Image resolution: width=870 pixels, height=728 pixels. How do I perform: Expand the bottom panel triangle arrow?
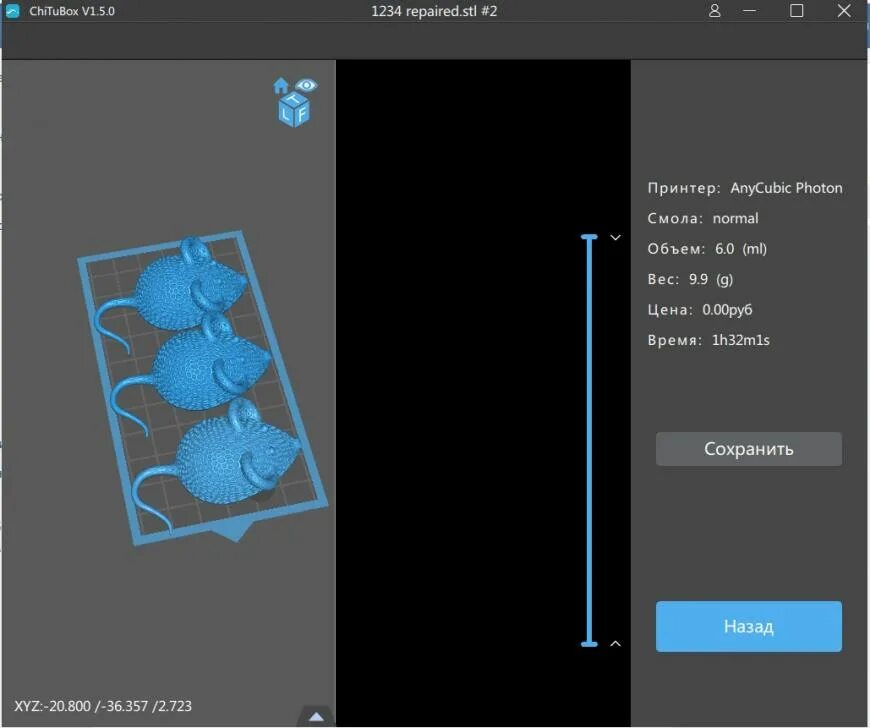(316, 716)
